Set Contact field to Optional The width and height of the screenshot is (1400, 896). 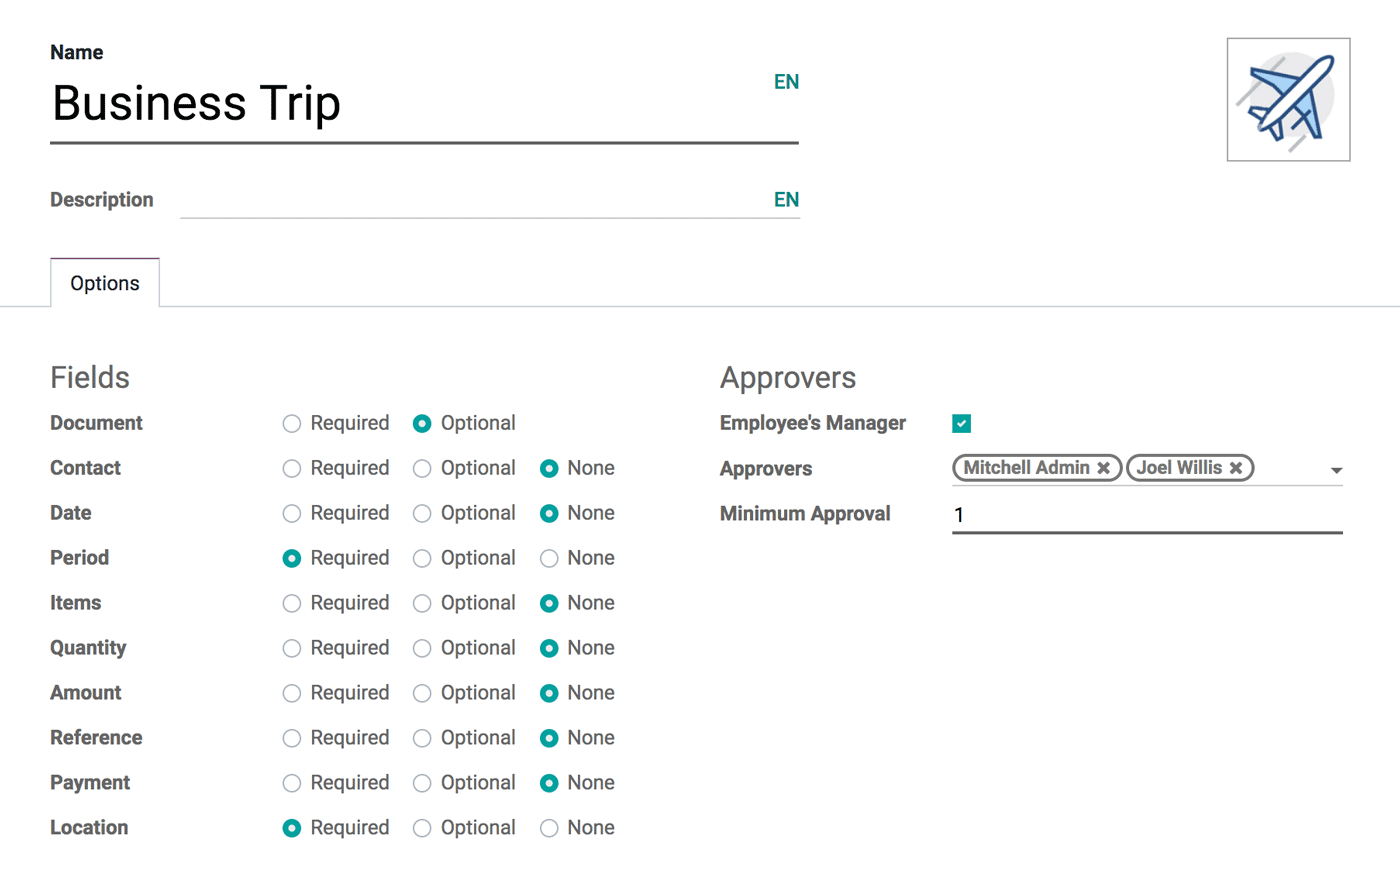[421, 468]
